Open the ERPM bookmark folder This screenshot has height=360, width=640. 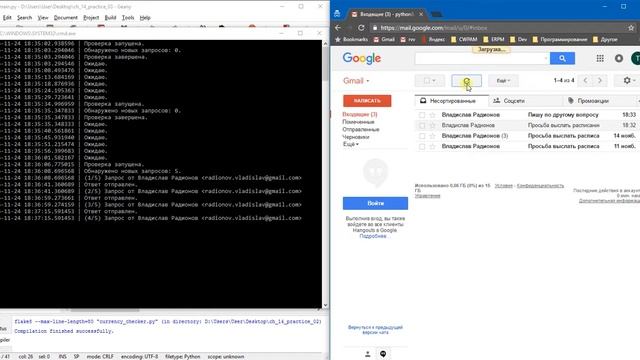point(494,40)
